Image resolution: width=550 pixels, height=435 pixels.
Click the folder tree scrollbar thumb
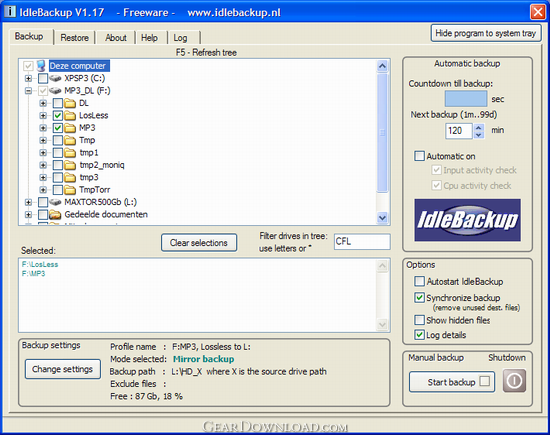point(382,133)
